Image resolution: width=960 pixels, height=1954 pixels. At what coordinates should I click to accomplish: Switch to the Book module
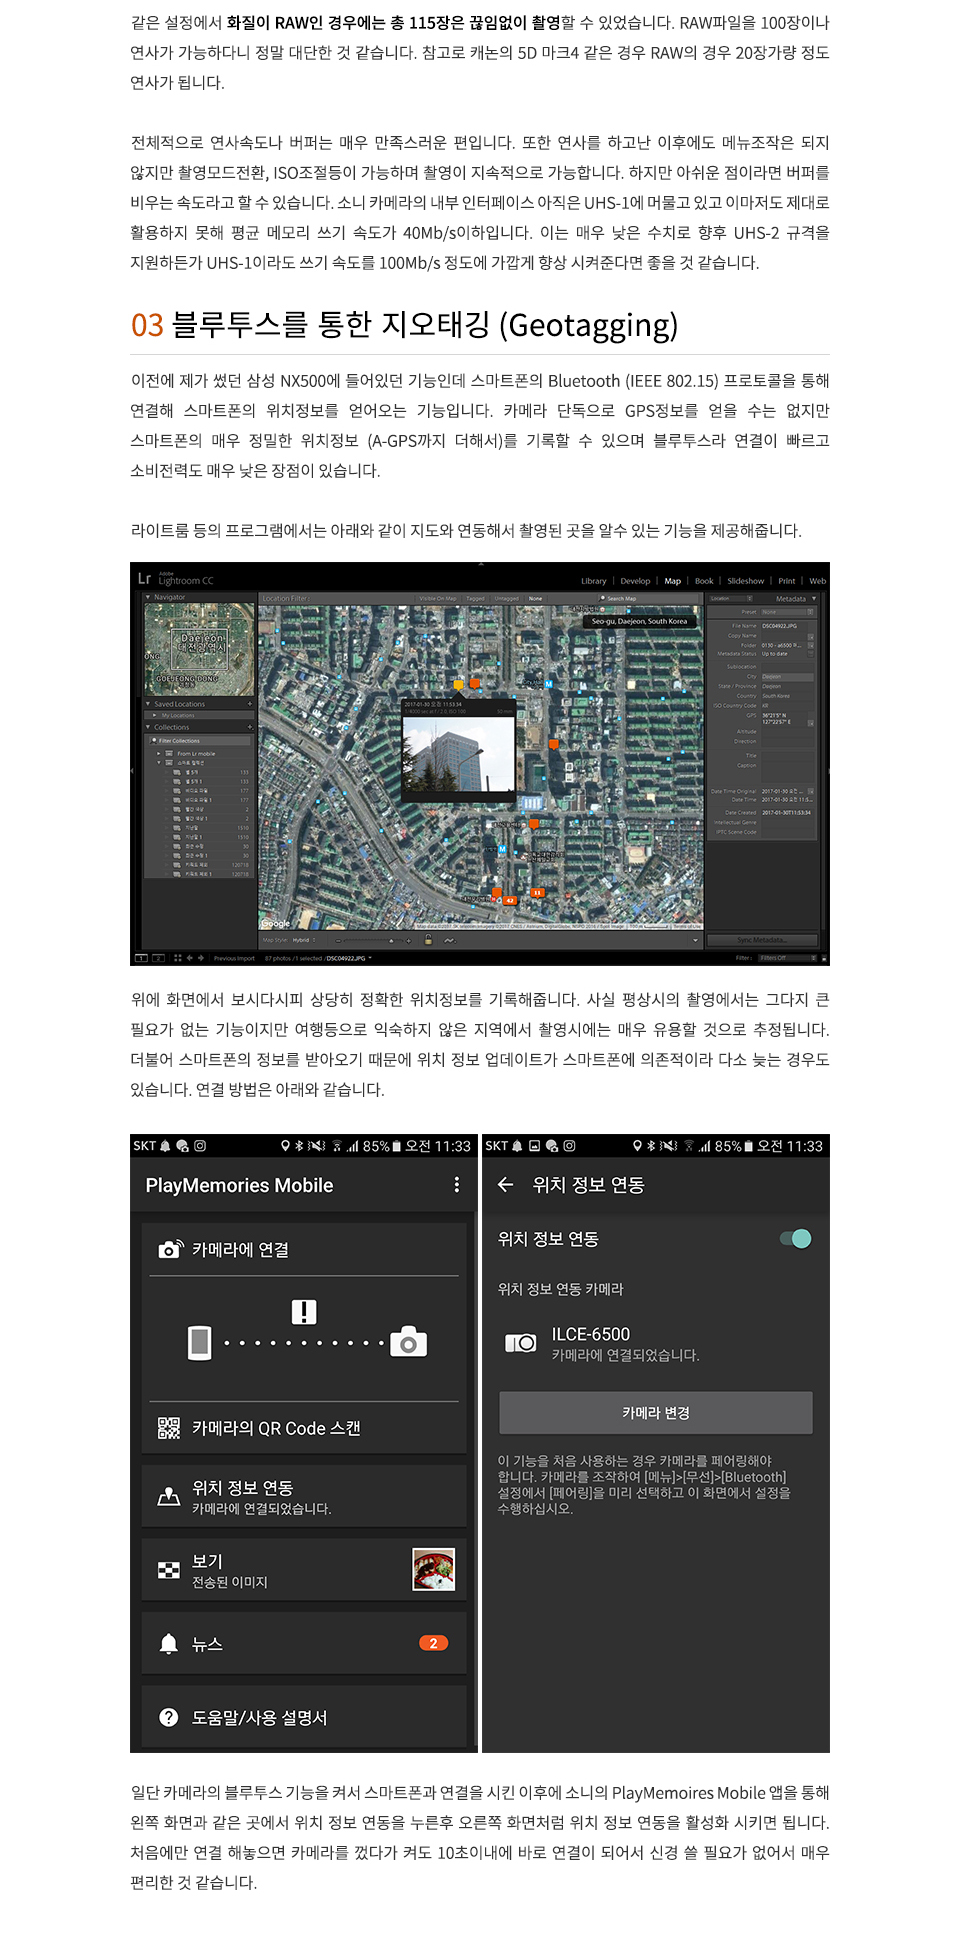tap(704, 581)
